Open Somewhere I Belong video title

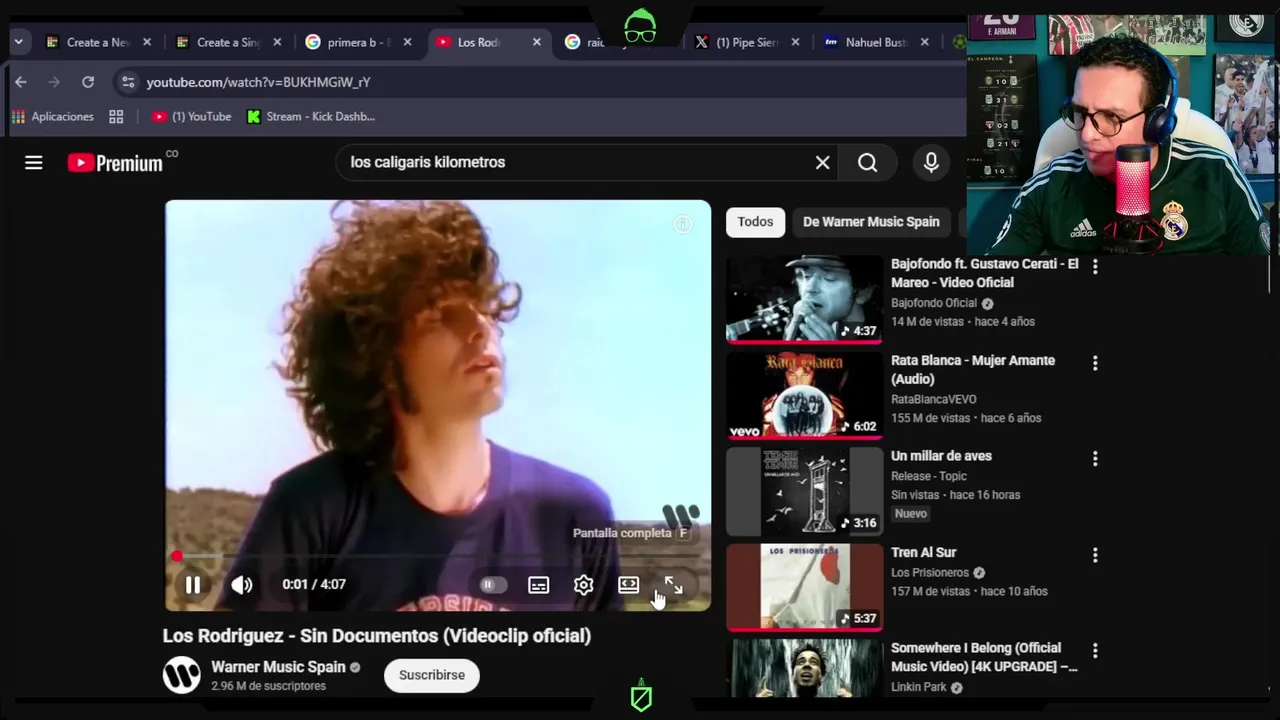(x=984, y=657)
